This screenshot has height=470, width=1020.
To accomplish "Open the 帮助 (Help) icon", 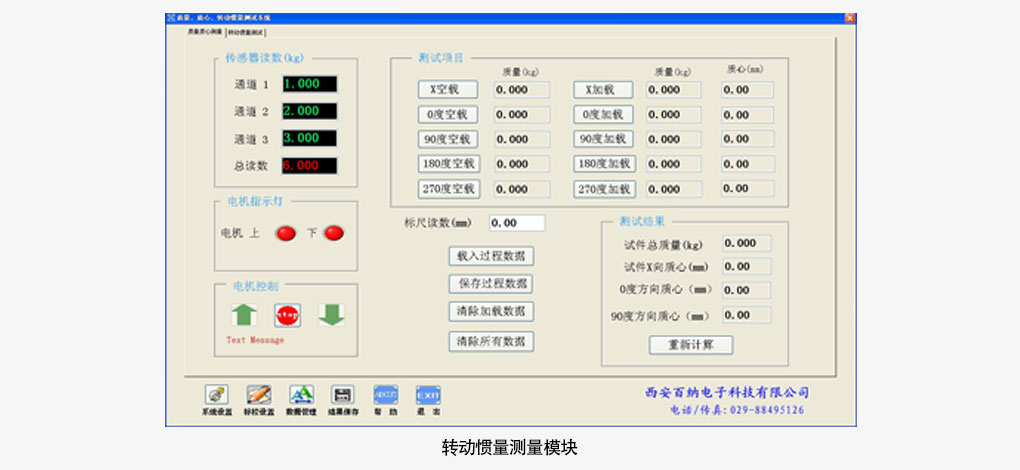I will (x=385, y=395).
